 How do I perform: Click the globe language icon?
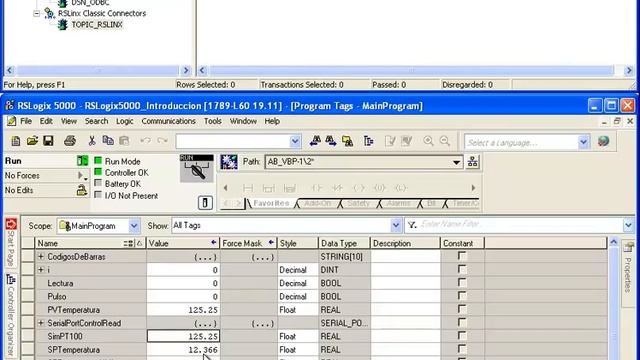[x=603, y=141]
